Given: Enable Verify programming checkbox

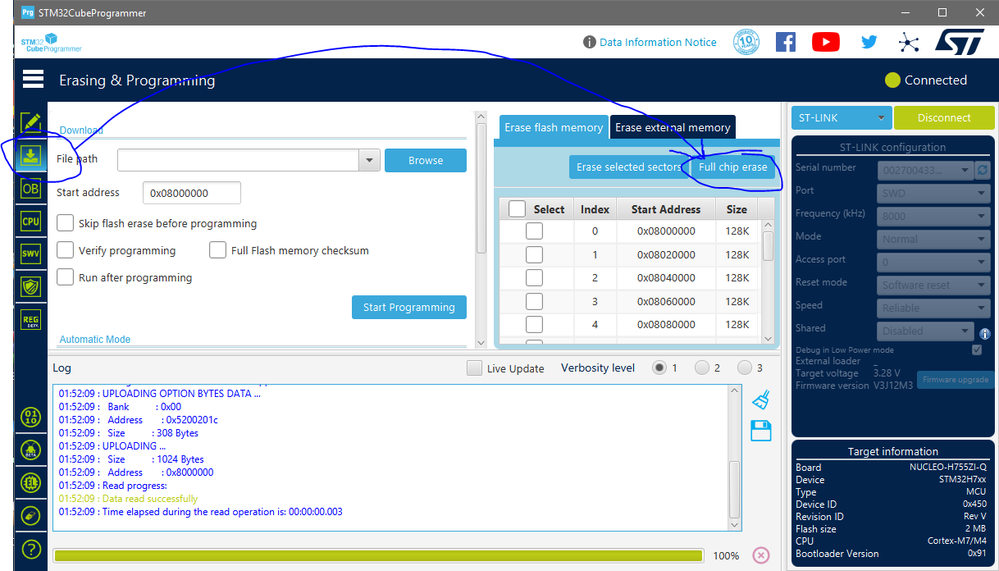Looking at the screenshot, I should [65, 250].
